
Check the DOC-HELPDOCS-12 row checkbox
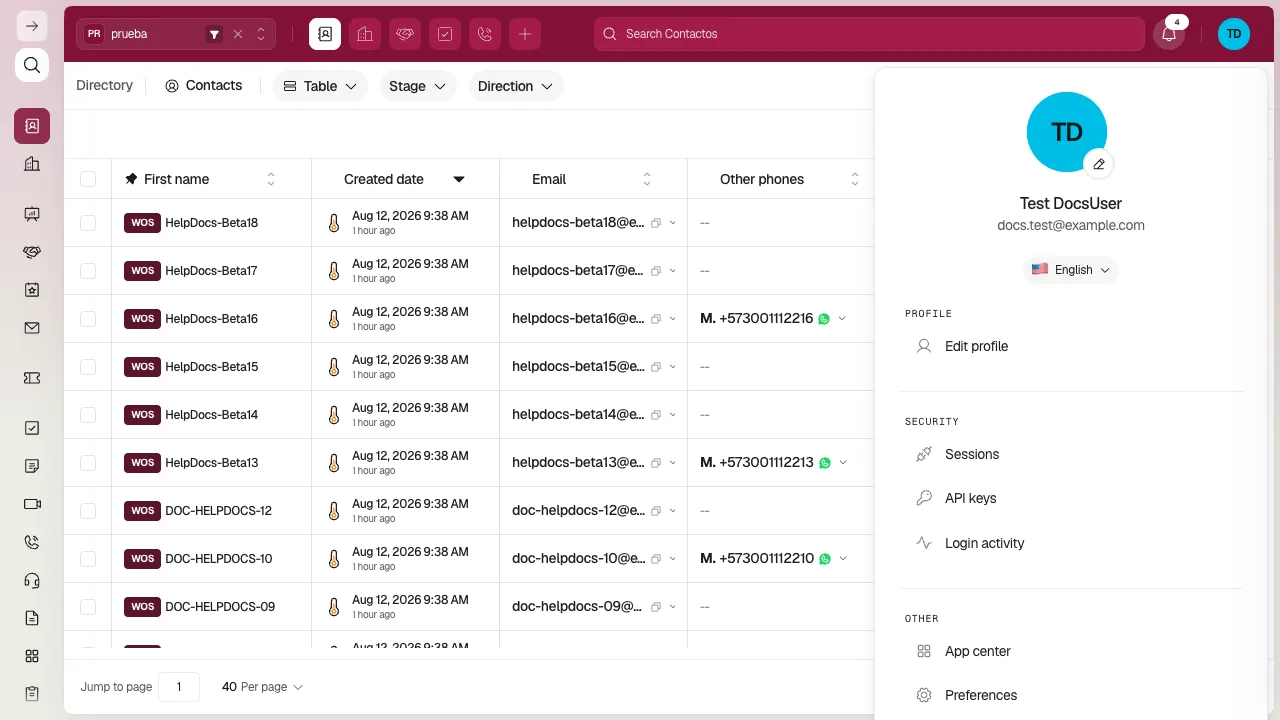(x=88, y=511)
